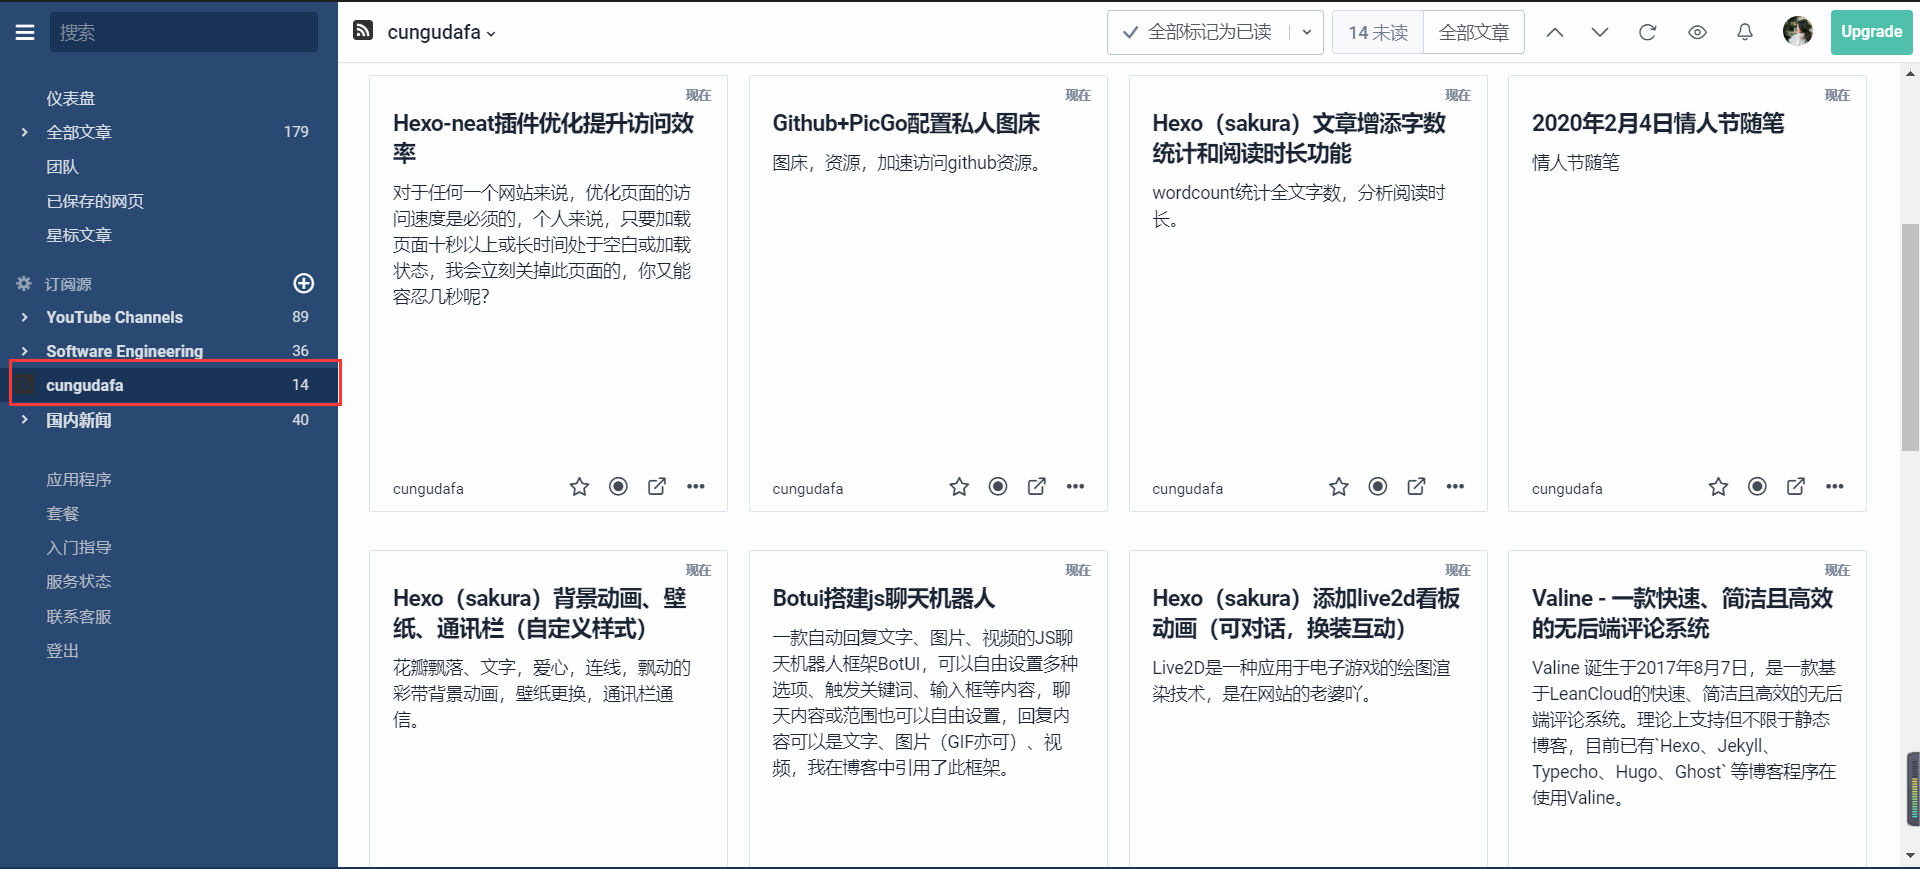The height and width of the screenshot is (869, 1920).
Task: Mark Hexo 文章增添字数统计 article as read
Action: (x=1378, y=486)
